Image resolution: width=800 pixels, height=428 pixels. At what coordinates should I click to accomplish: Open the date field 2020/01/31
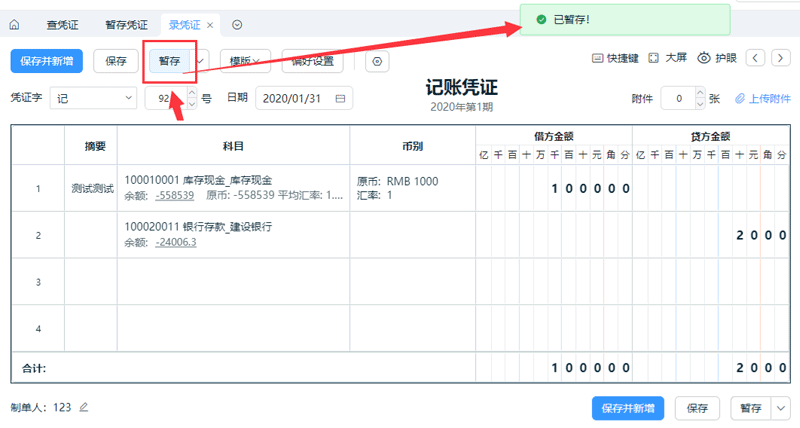(x=304, y=98)
